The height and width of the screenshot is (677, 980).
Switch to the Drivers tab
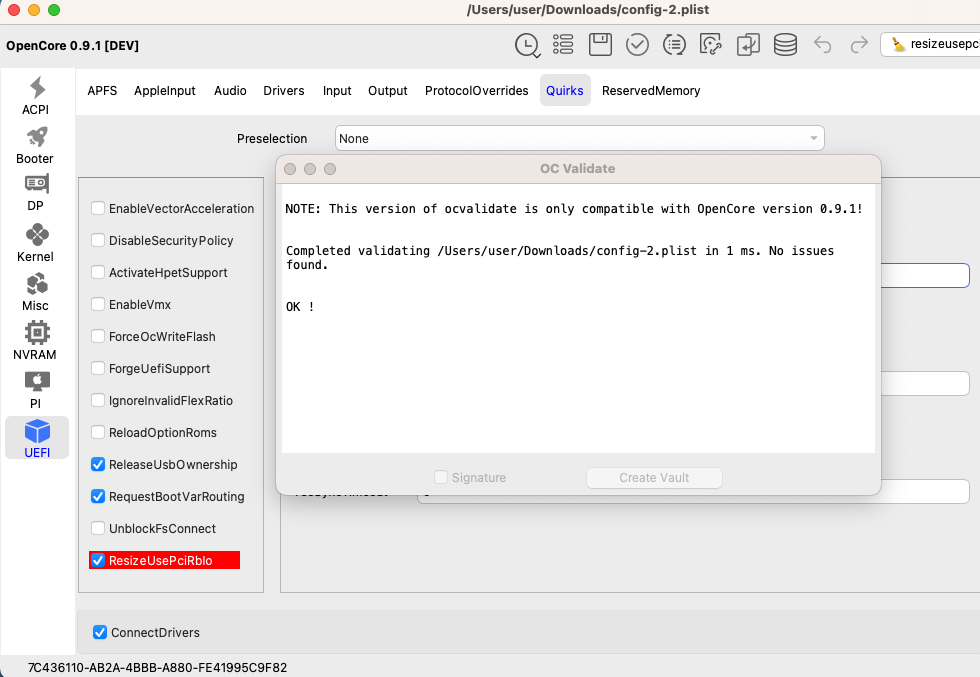[284, 90]
